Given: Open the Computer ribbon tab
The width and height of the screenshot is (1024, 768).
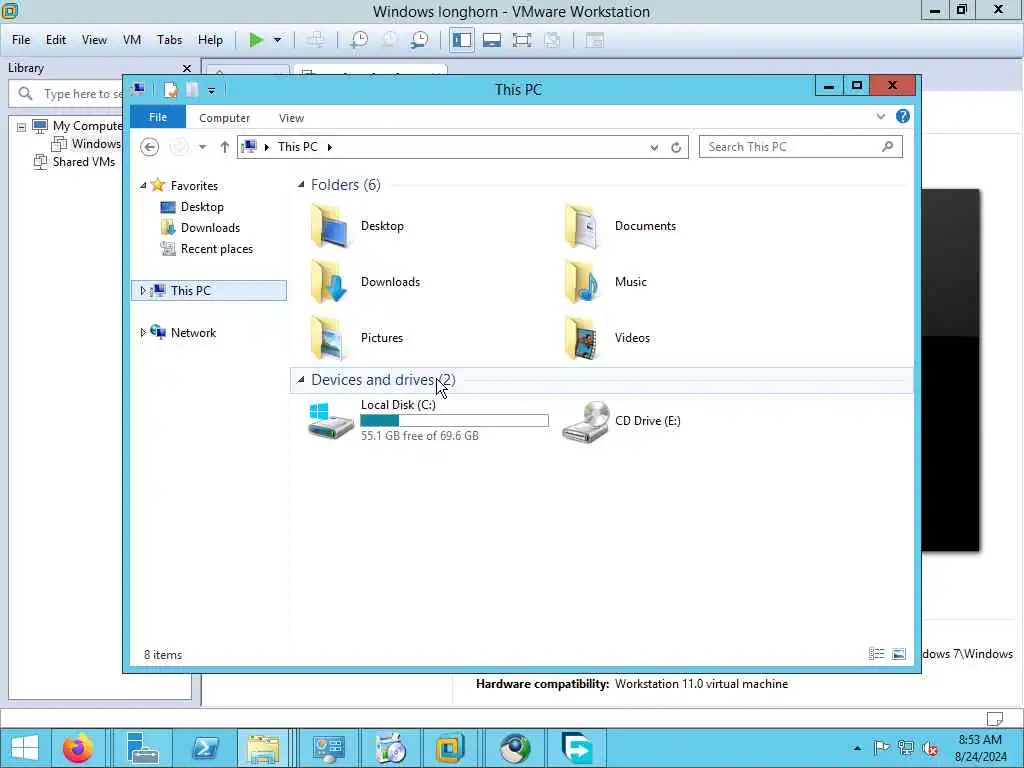Looking at the screenshot, I should click(225, 118).
